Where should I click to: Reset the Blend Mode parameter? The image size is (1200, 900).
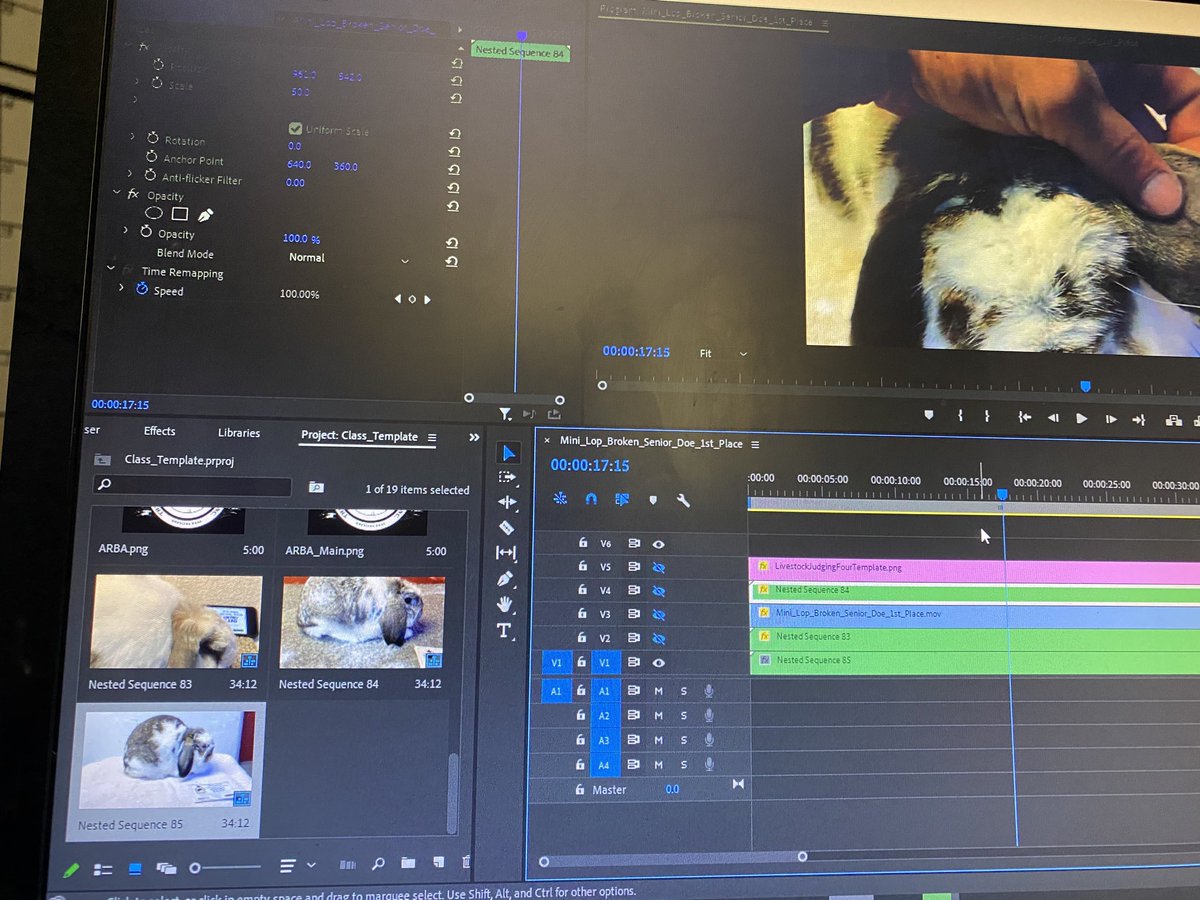tap(452, 261)
